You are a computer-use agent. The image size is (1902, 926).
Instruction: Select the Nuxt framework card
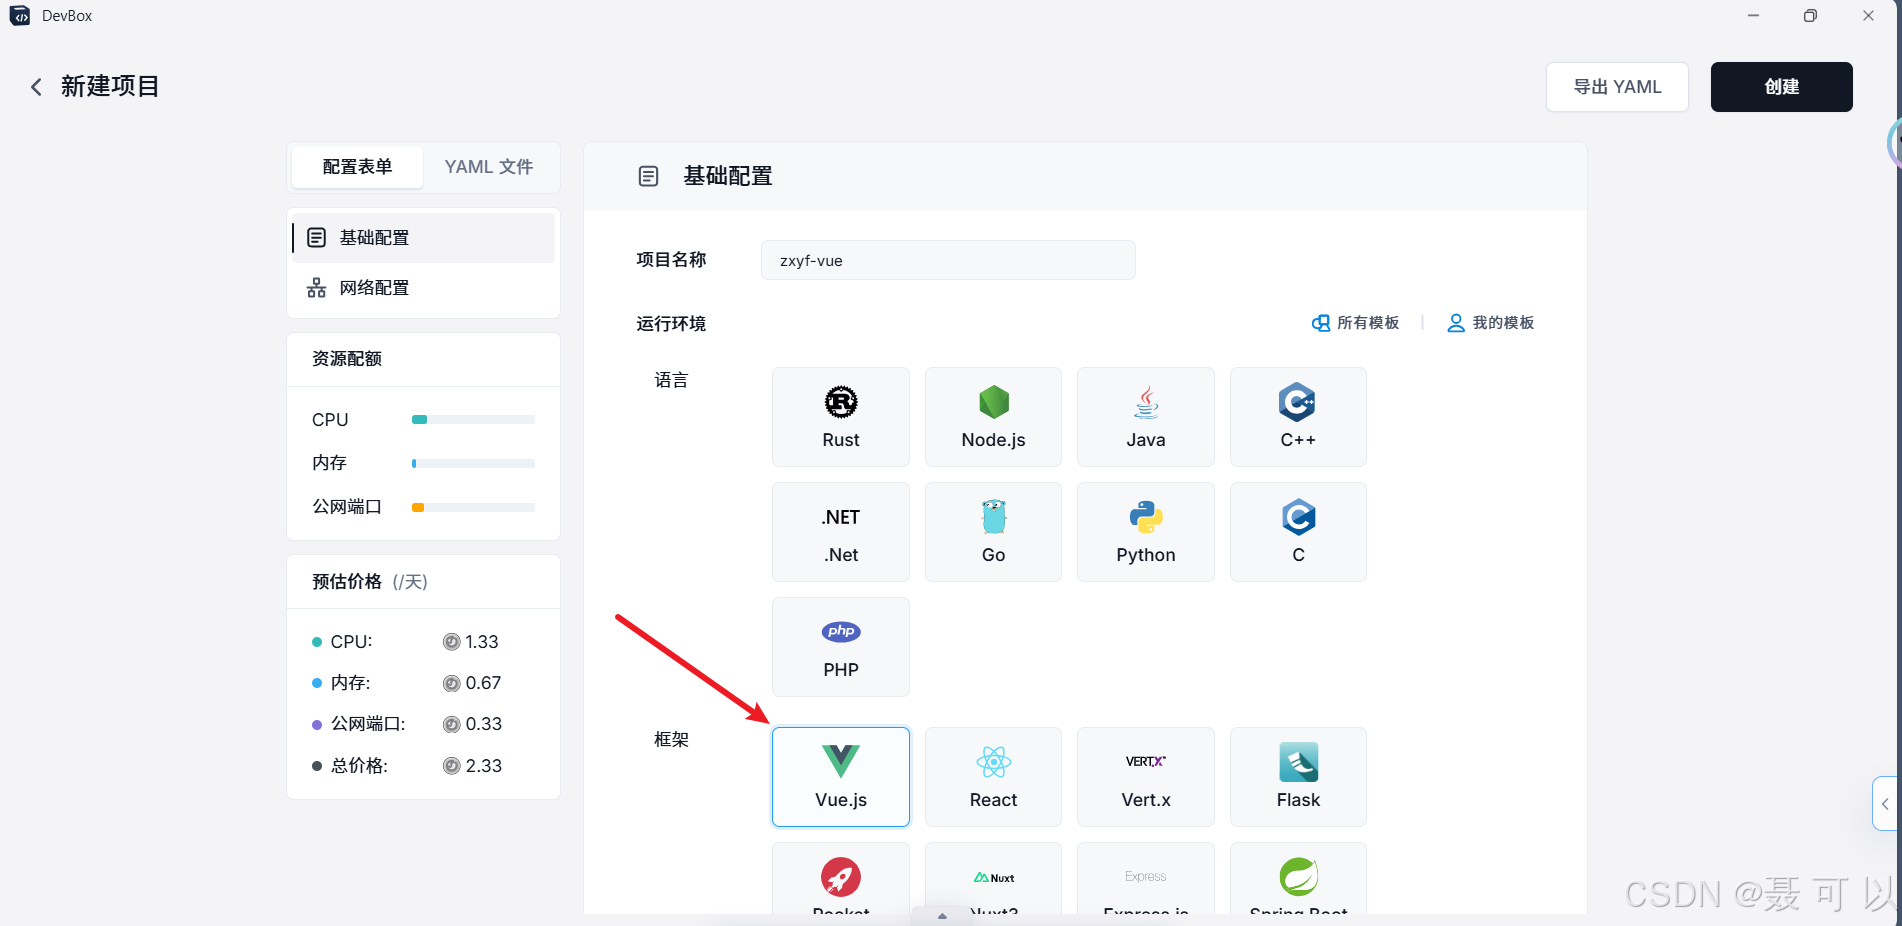(993, 879)
